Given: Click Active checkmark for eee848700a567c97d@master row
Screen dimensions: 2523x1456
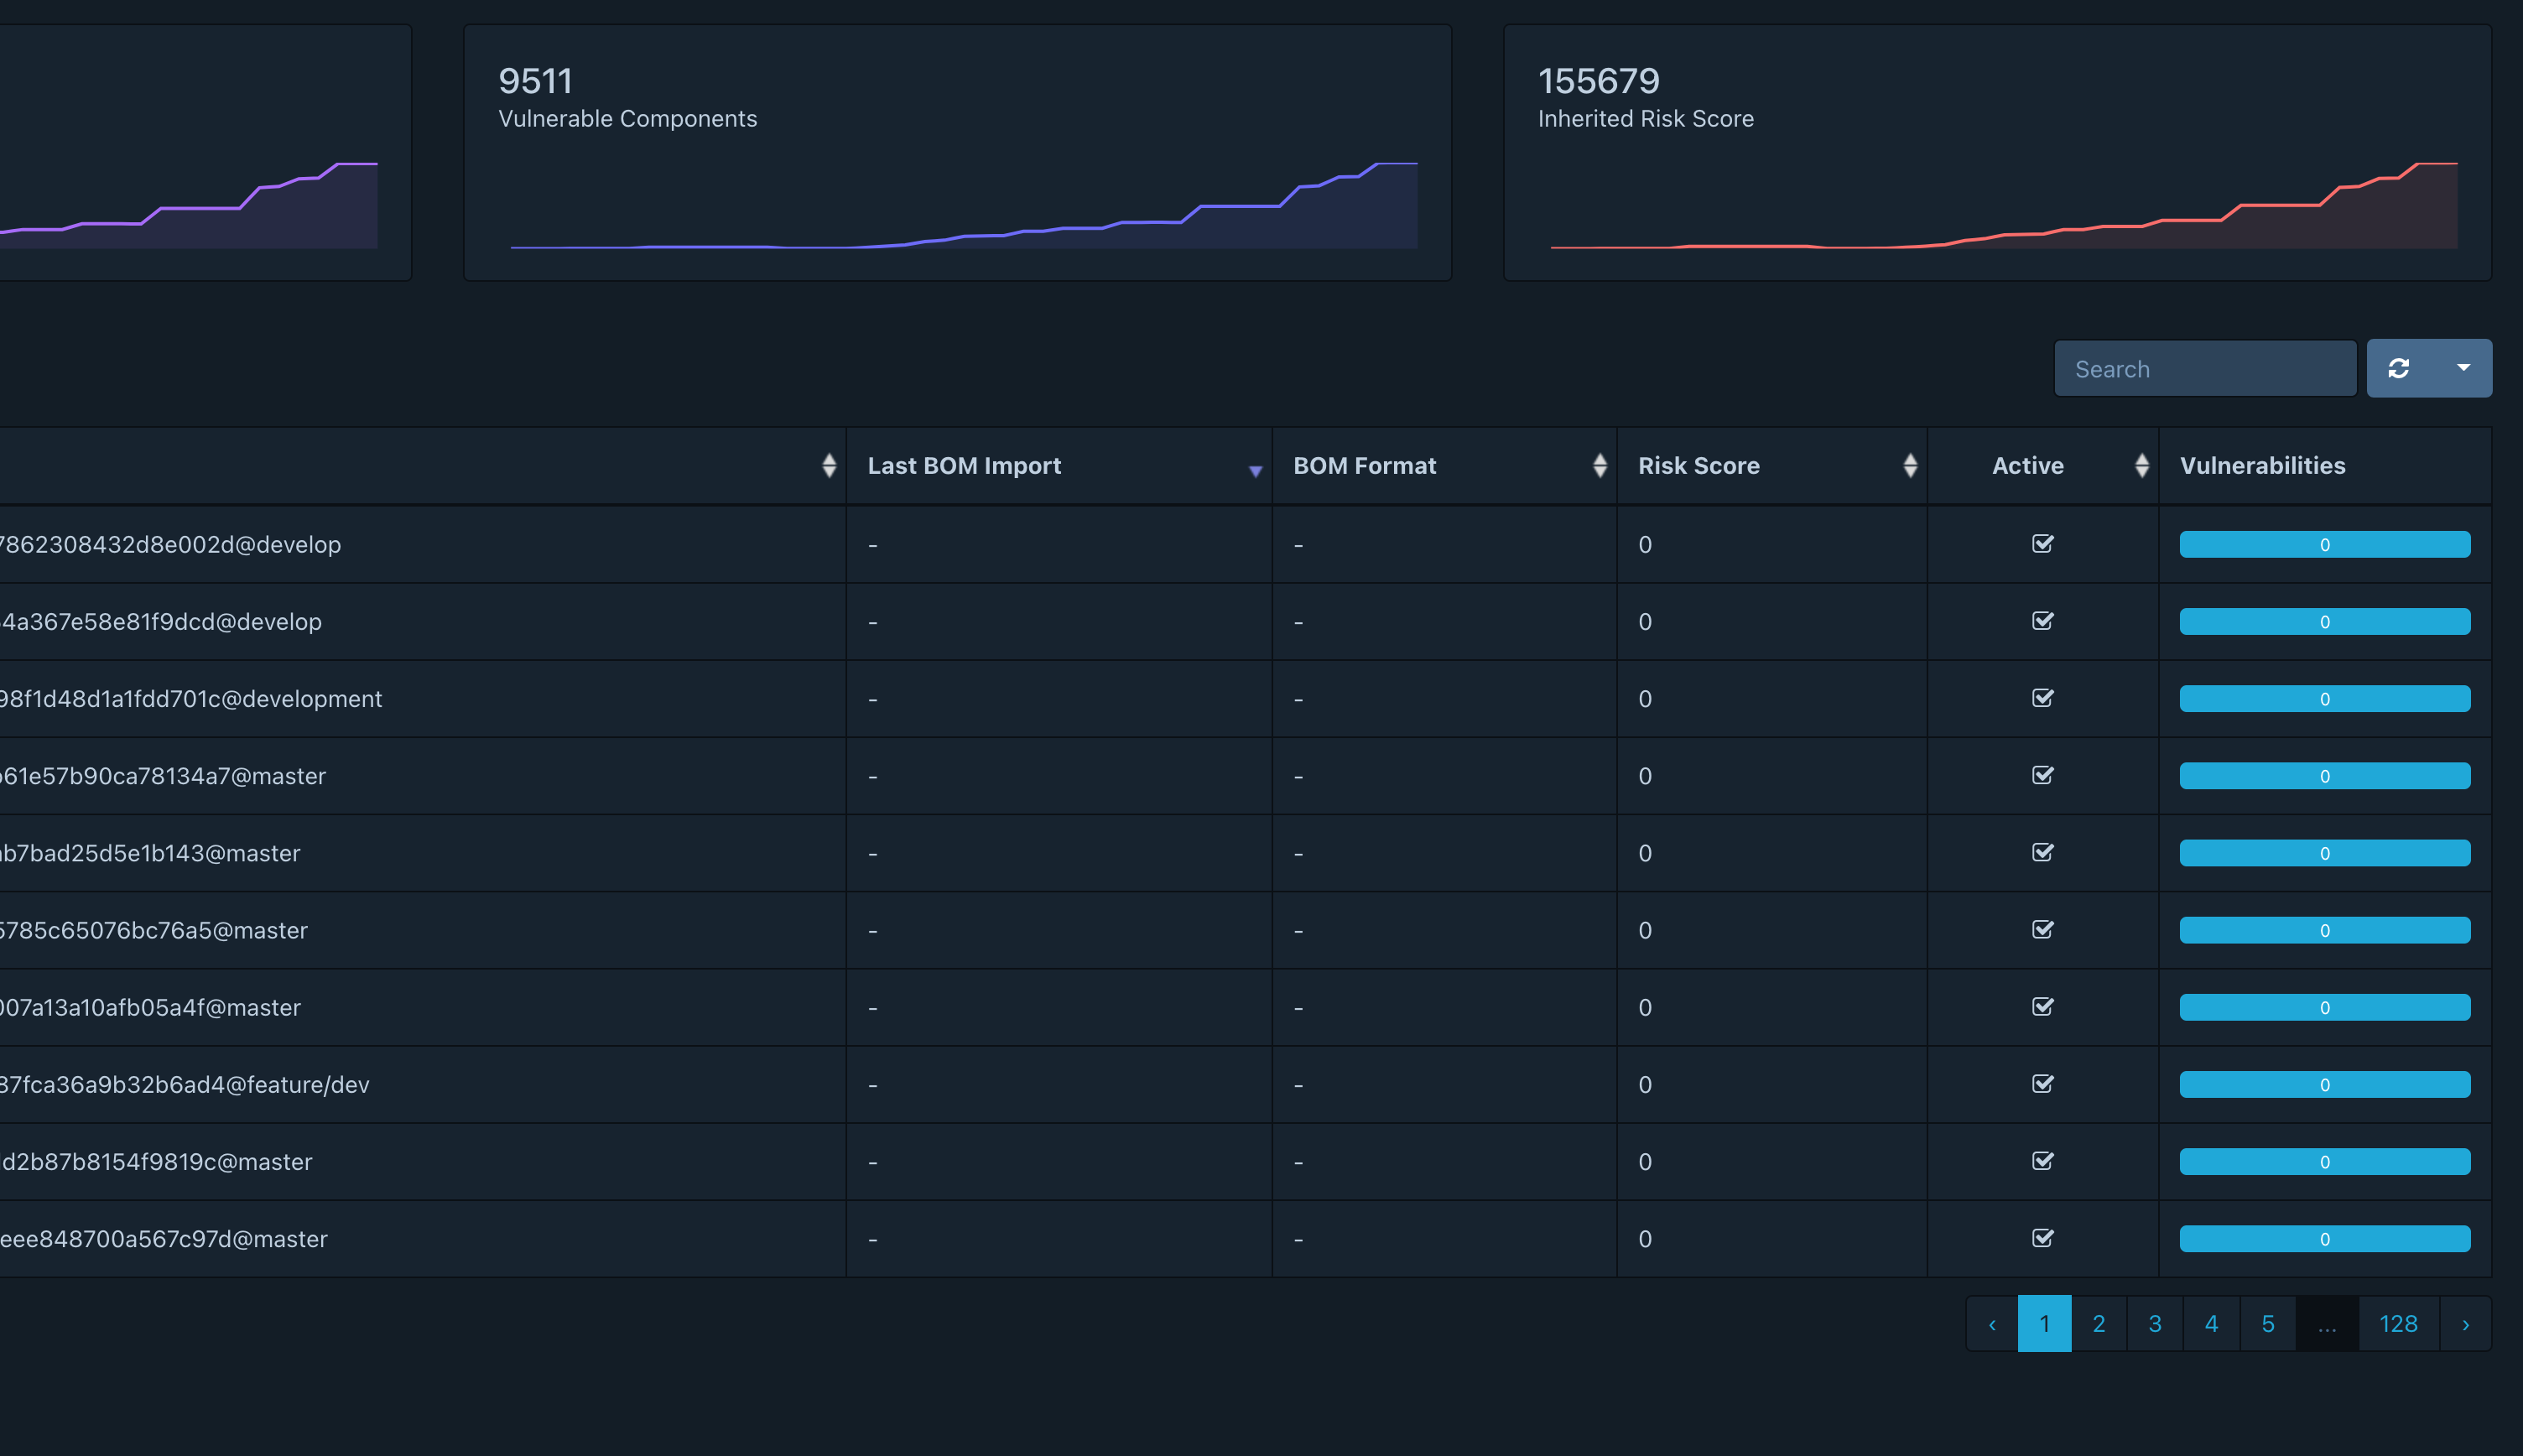Looking at the screenshot, I should (x=2042, y=1239).
